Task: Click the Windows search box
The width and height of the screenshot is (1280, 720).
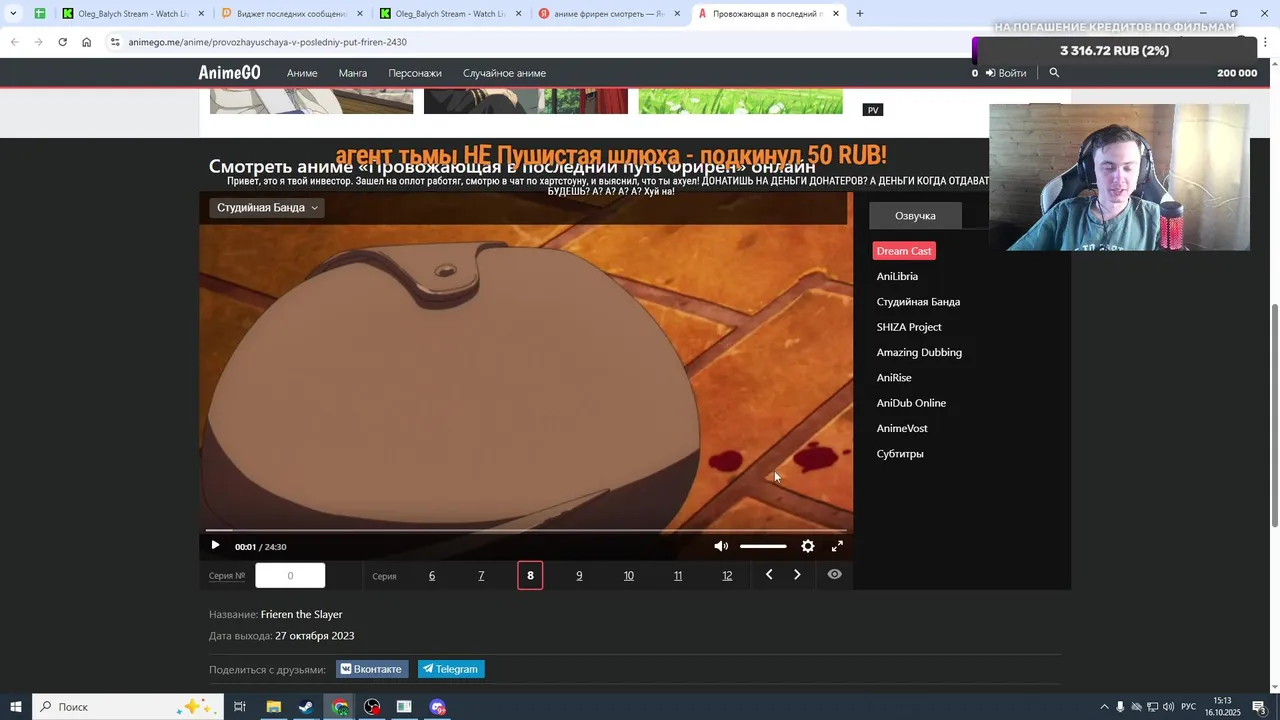Action: [x=128, y=707]
